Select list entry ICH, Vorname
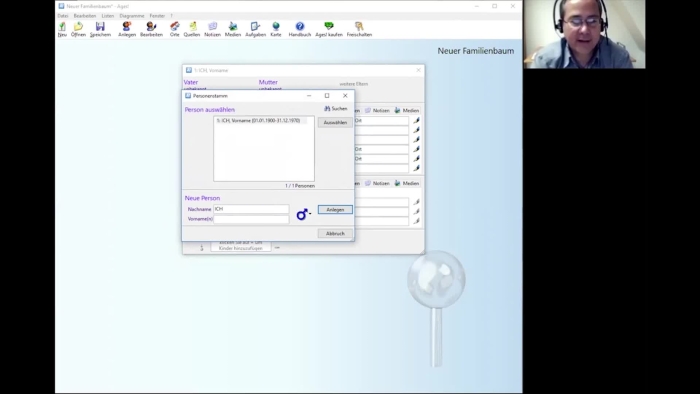 click(x=258, y=120)
